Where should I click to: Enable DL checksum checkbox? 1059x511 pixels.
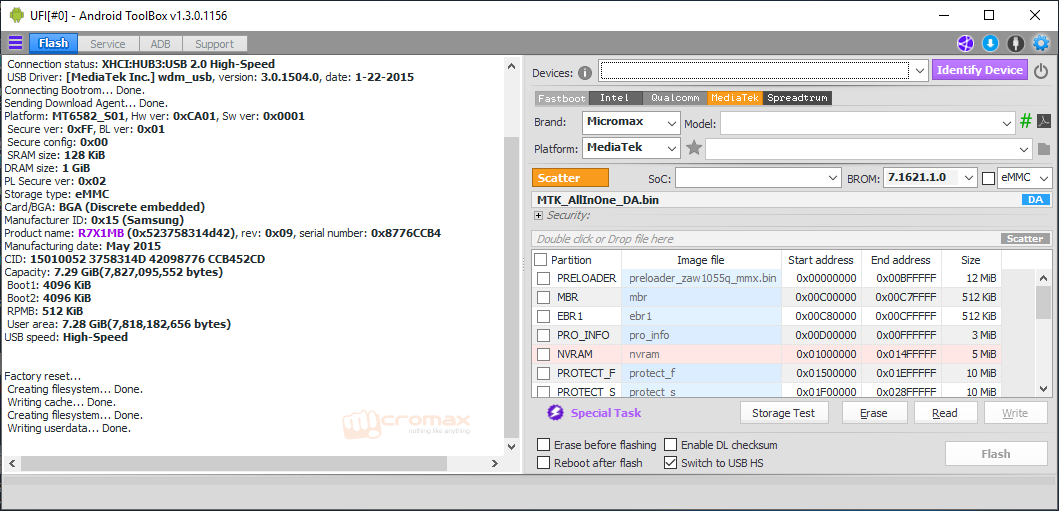coord(670,445)
